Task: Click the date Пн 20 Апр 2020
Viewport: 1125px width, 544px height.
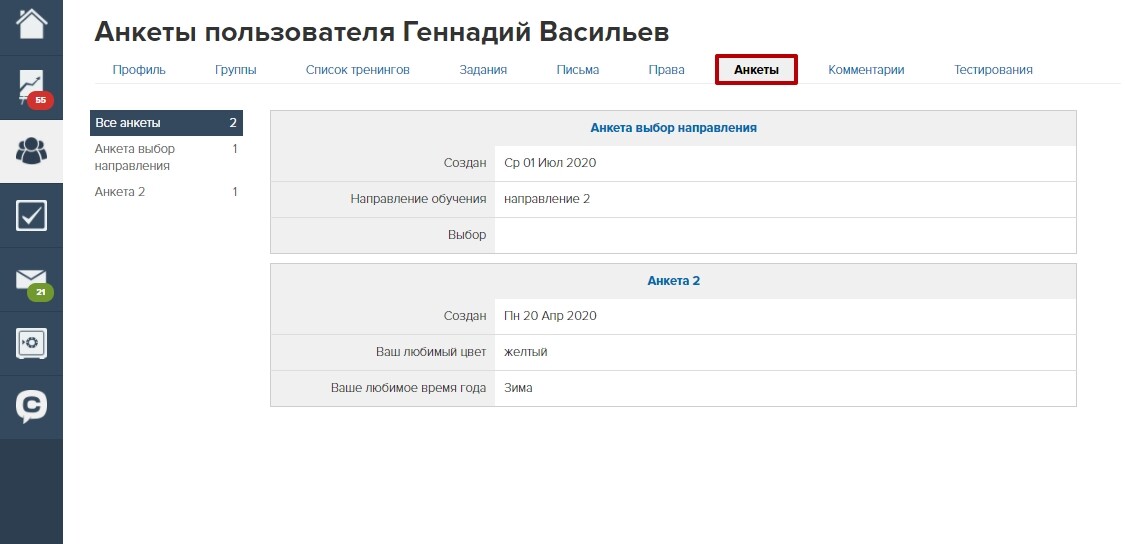Action: 550,316
